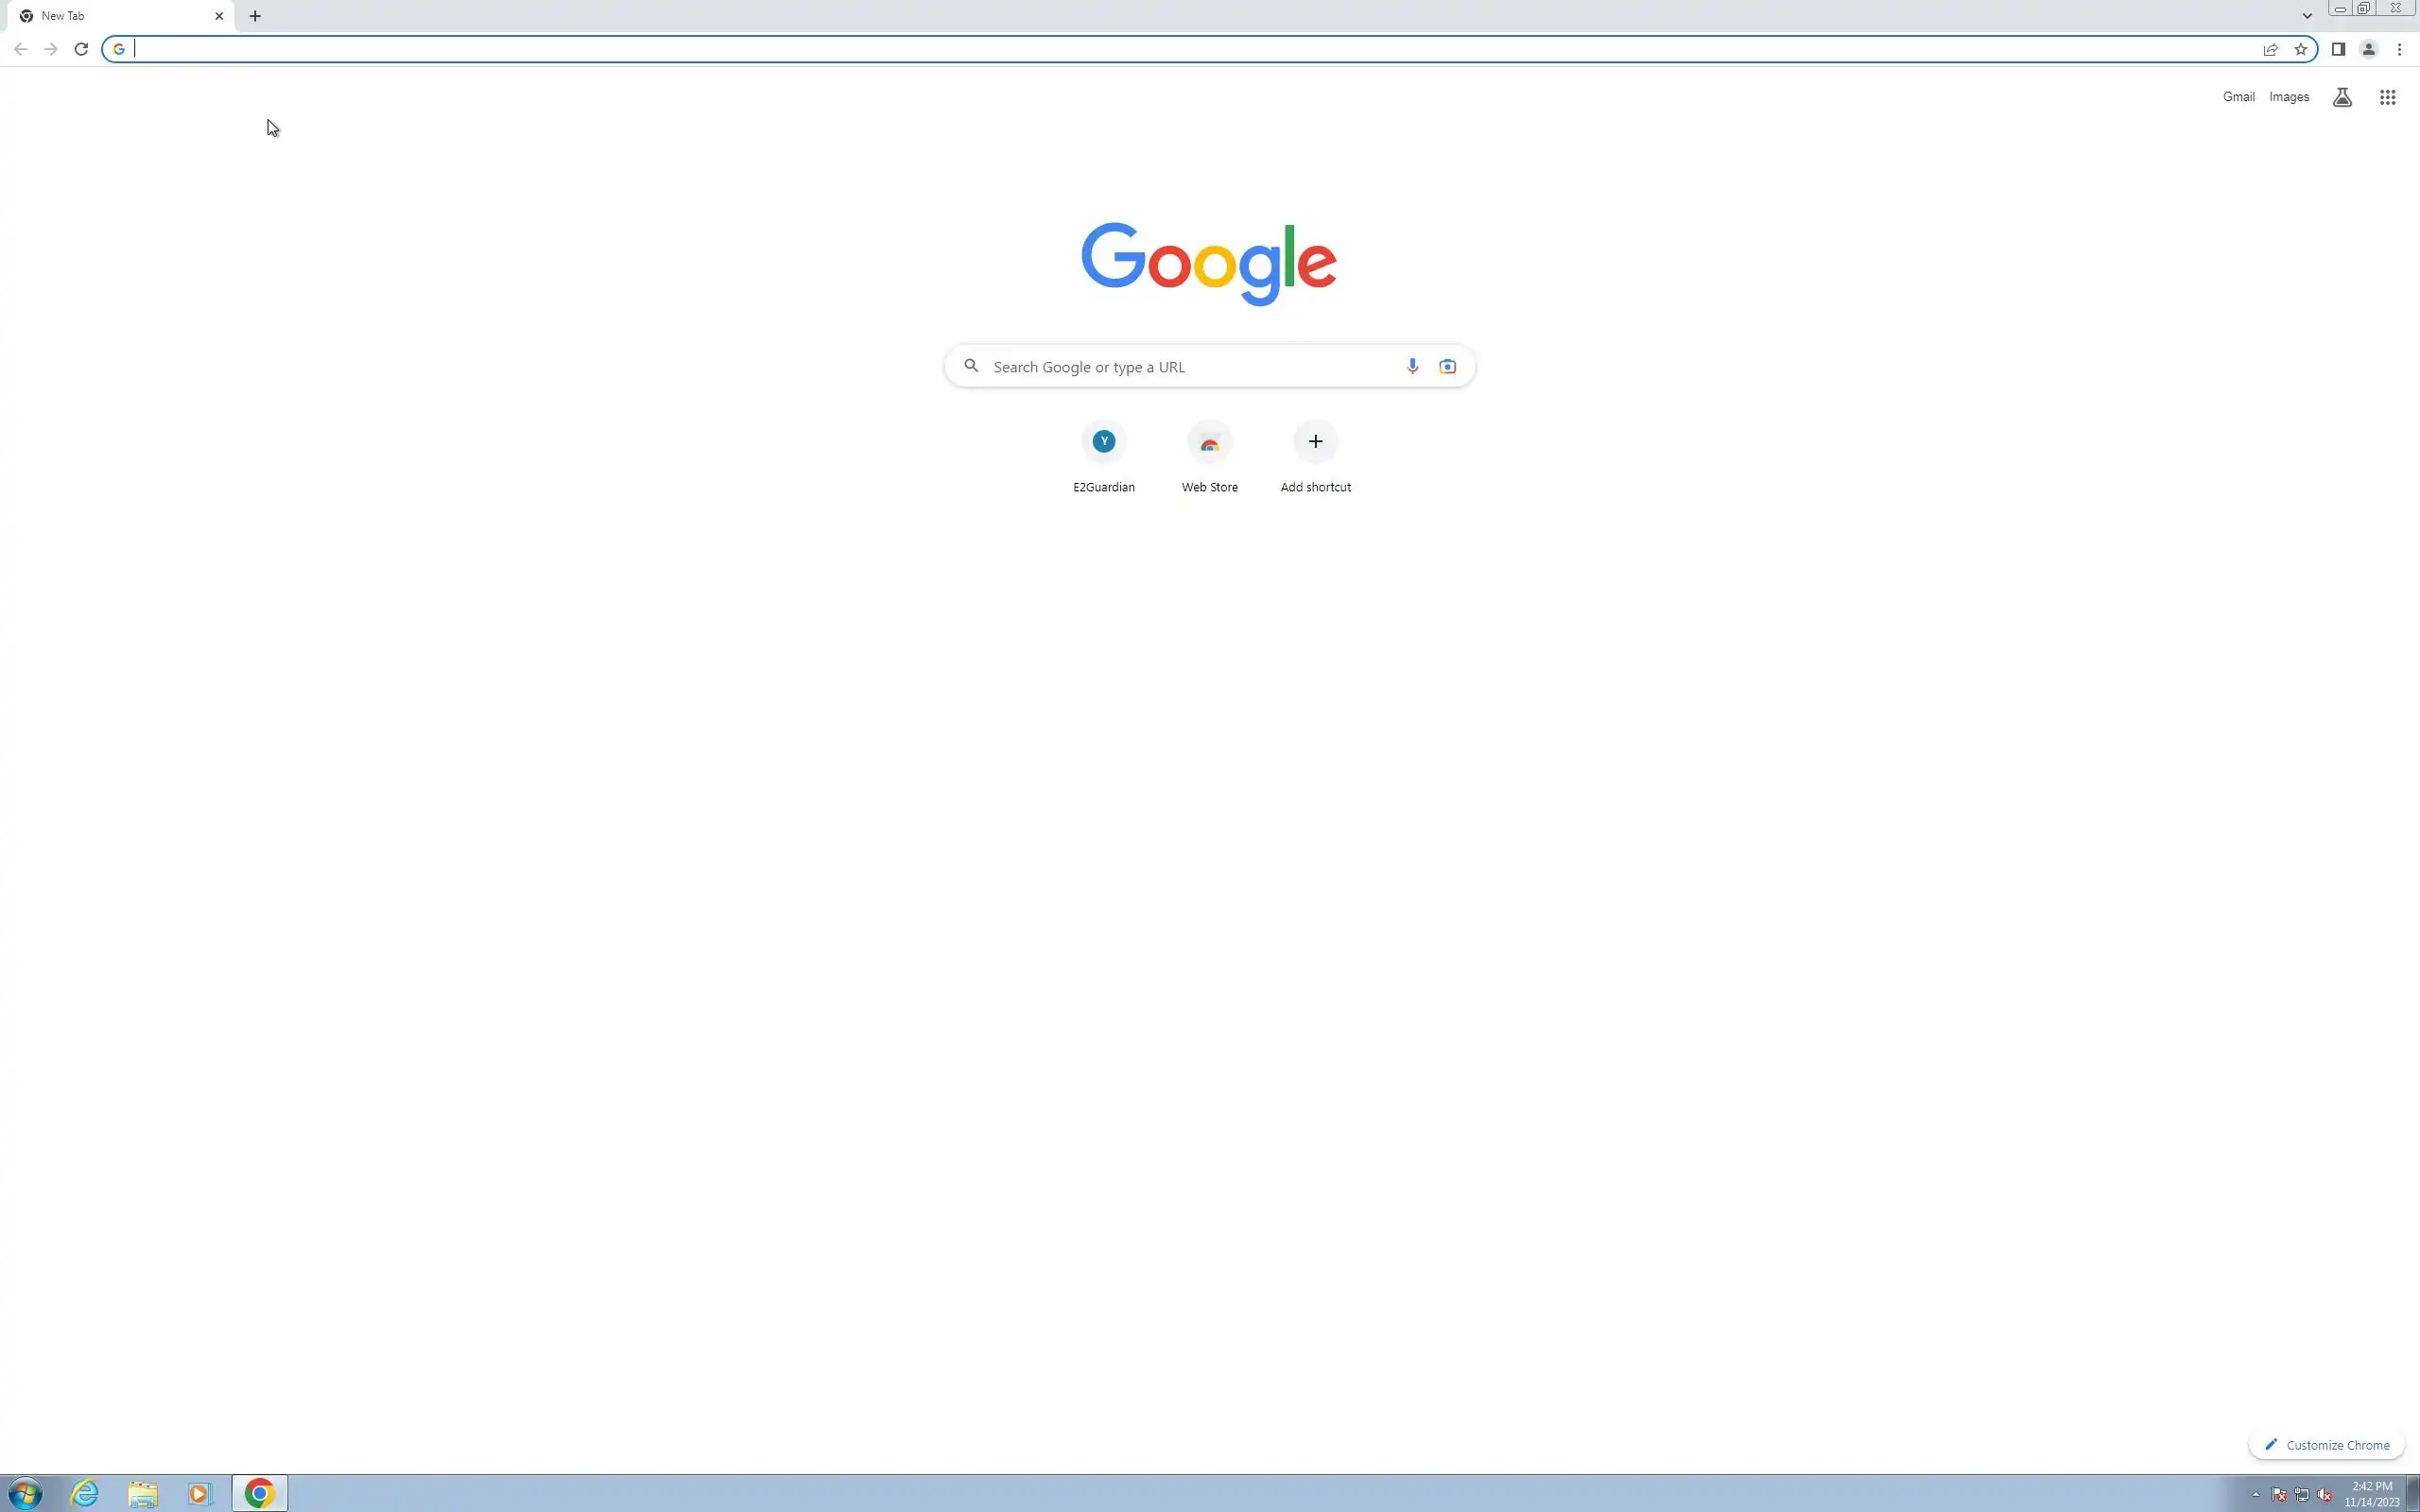Open Chrome three-dot menu
Viewport: 2420px width, 1512px height.
click(x=2399, y=49)
